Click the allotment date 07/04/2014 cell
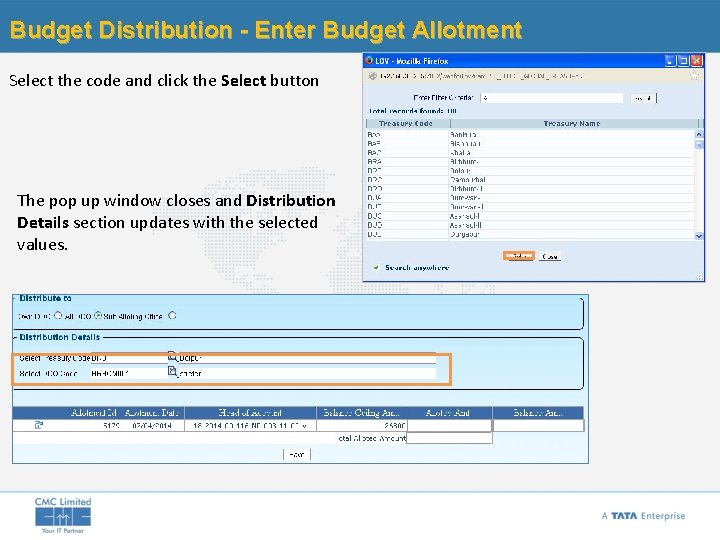 coord(152,426)
